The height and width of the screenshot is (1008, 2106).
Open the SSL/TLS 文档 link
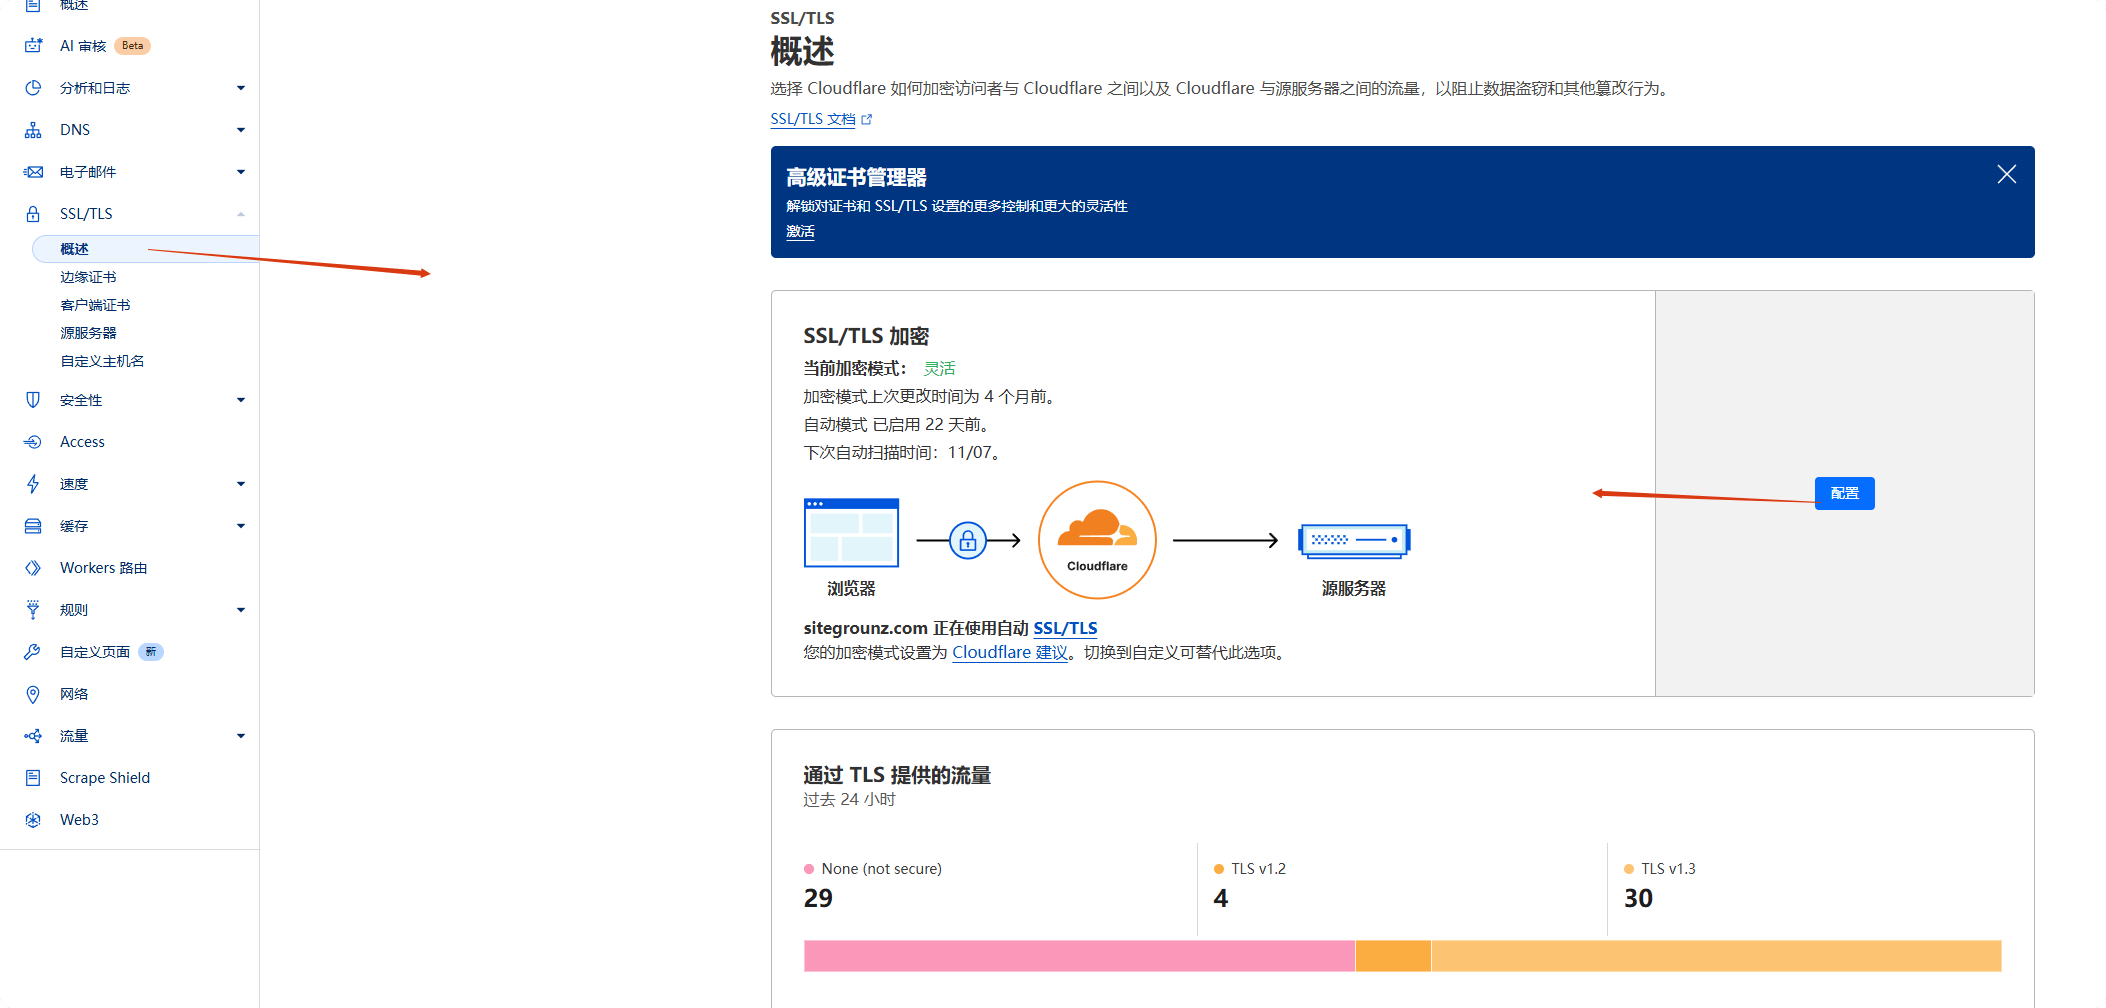812,118
